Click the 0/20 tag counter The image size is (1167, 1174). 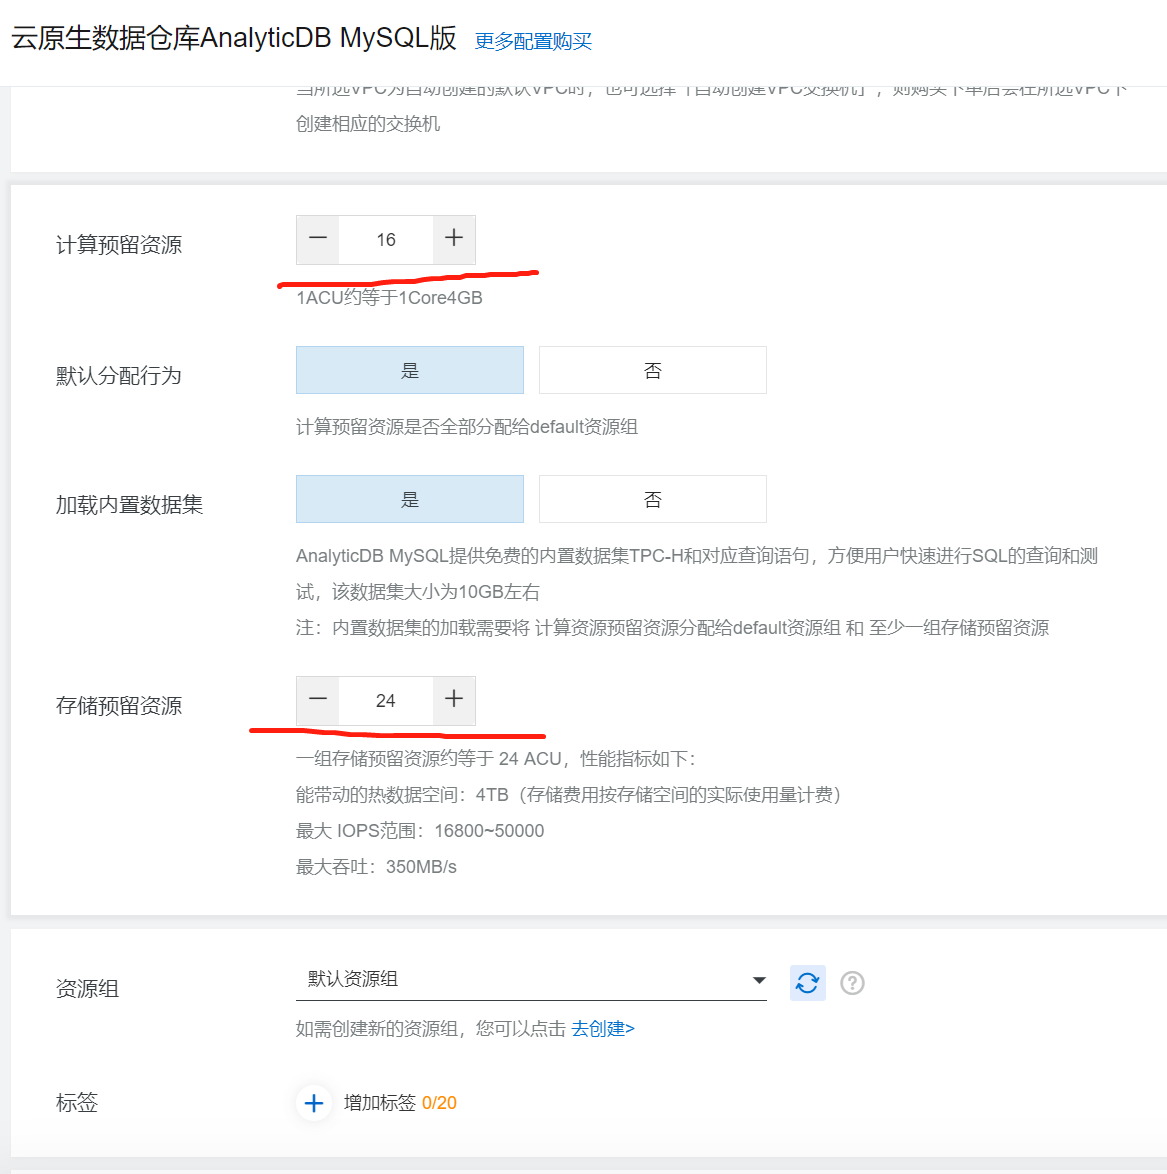[439, 1103]
